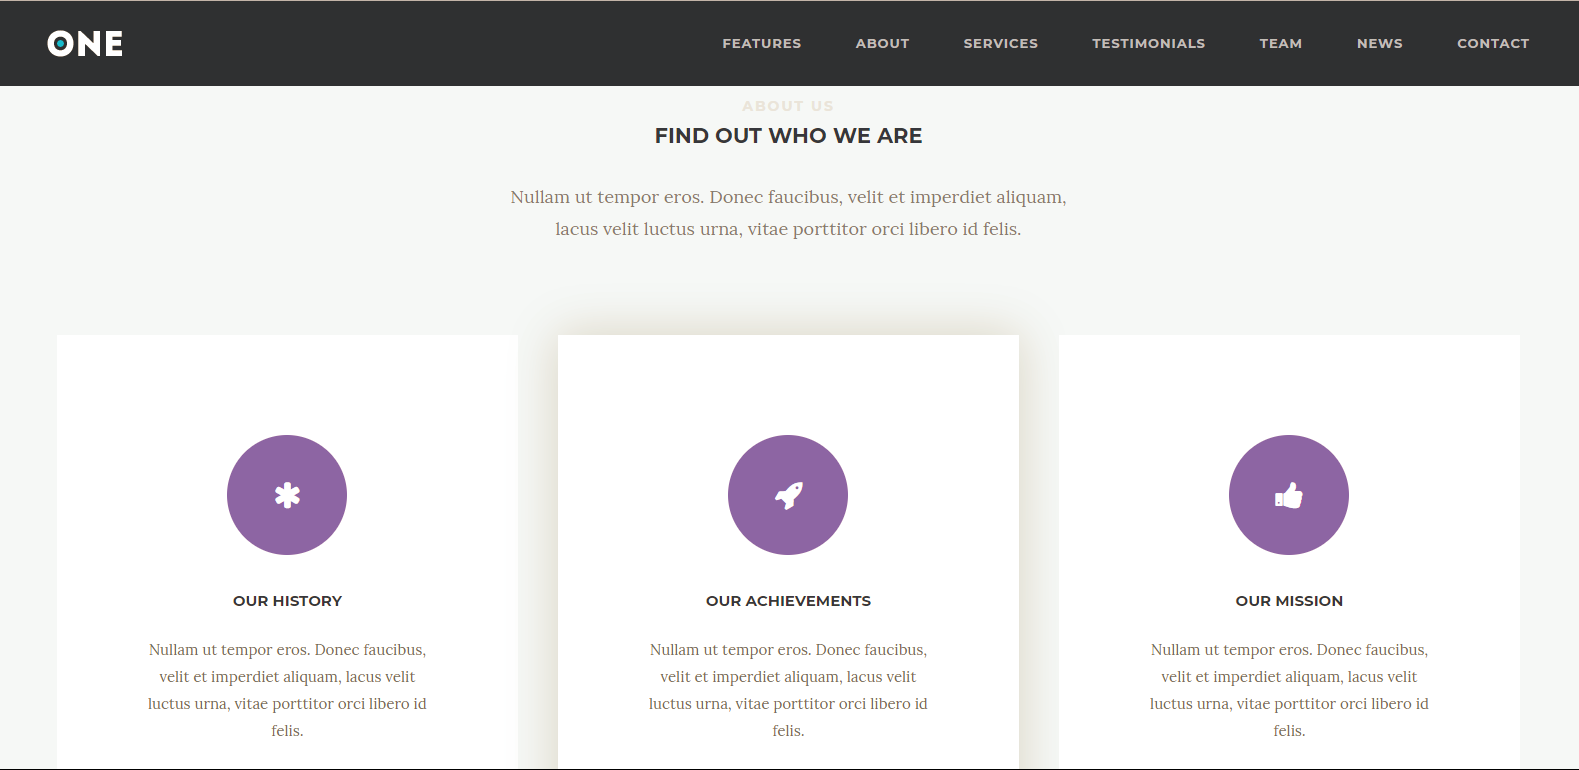This screenshot has width=1579, height=770.
Task: Navigate to Testimonials in the navbar
Action: point(1148,44)
